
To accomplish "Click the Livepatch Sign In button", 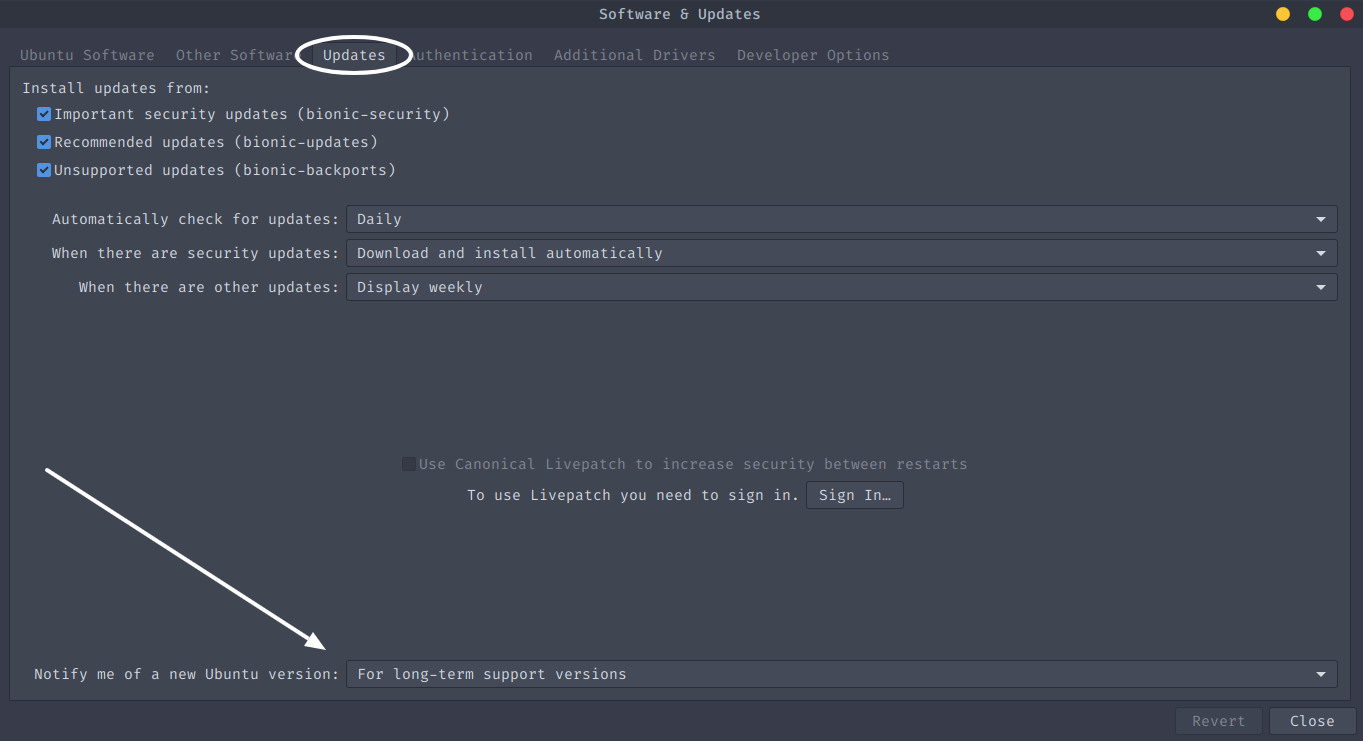I will (855, 495).
